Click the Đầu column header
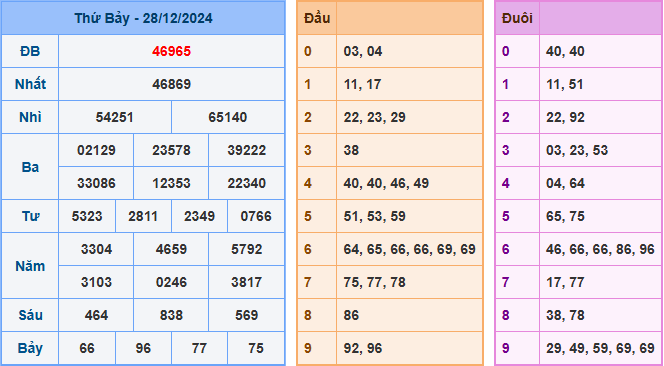The width and height of the screenshot is (664, 366). tap(317, 19)
